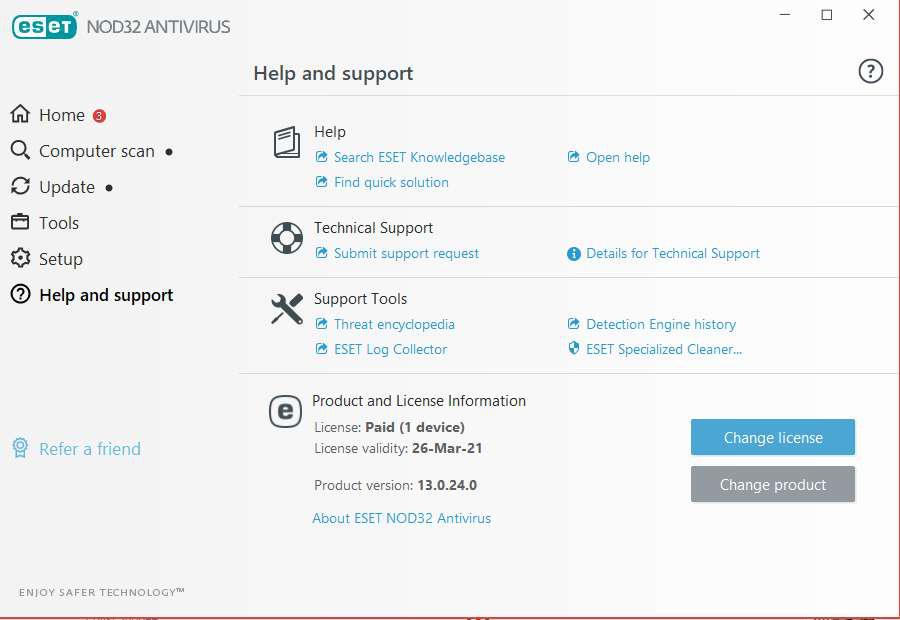Open Refer a friend link
The width and height of the screenshot is (900, 620).
click(90, 449)
